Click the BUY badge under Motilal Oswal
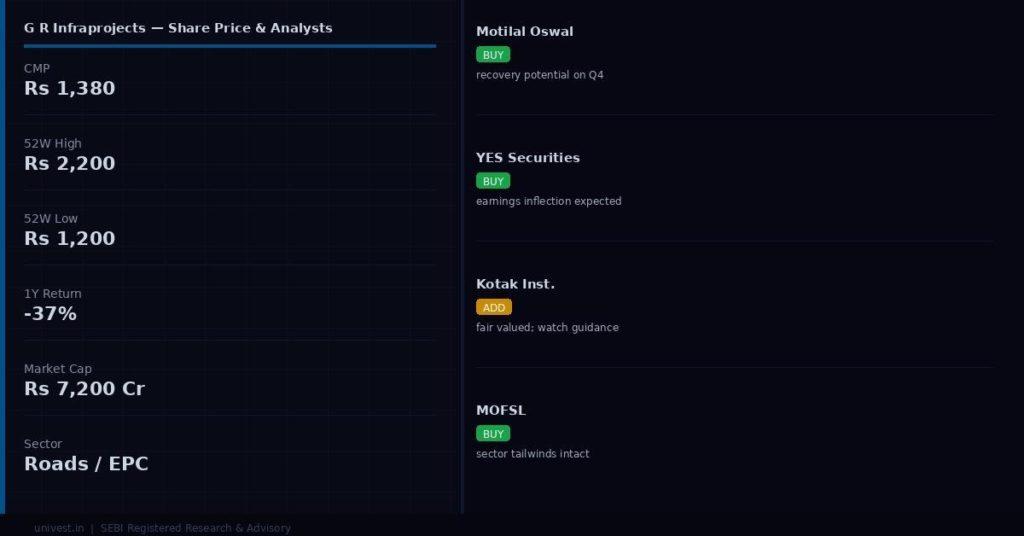 coord(493,55)
